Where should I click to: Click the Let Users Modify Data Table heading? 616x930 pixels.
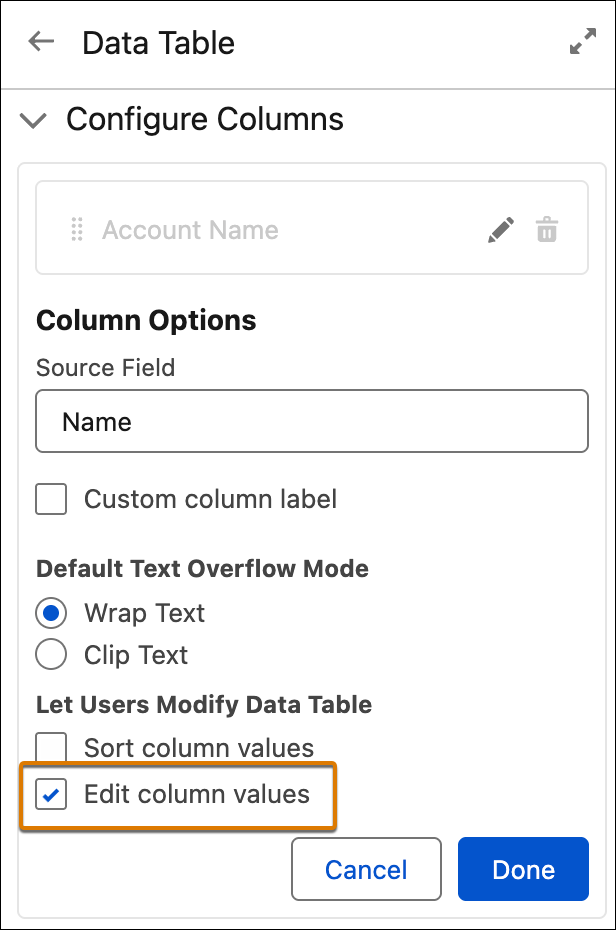[204, 705]
